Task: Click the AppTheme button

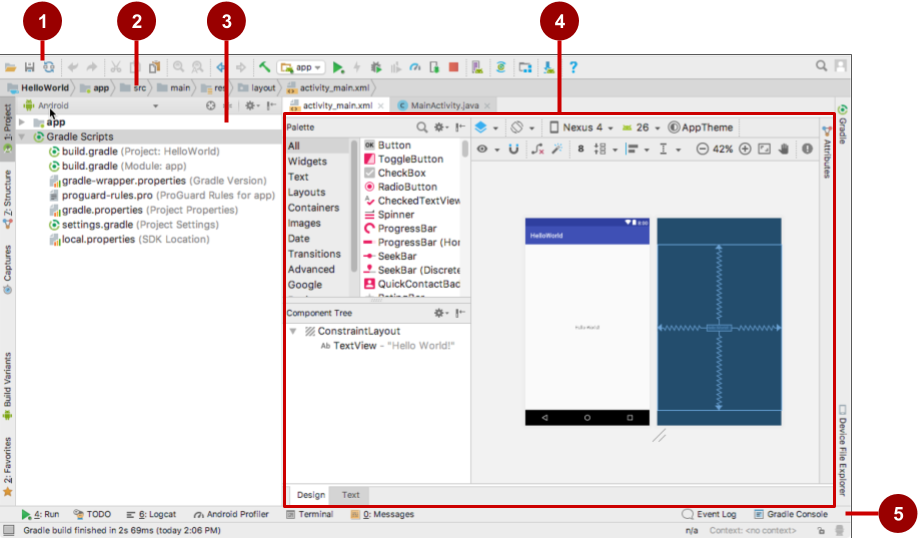Action: (701, 128)
